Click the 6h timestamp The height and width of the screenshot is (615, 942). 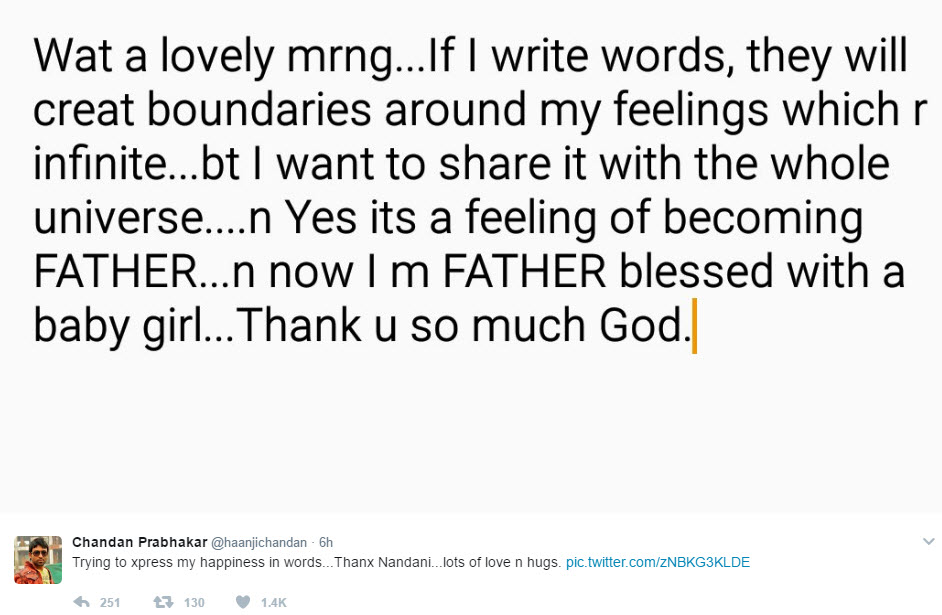(x=326, y=542)
